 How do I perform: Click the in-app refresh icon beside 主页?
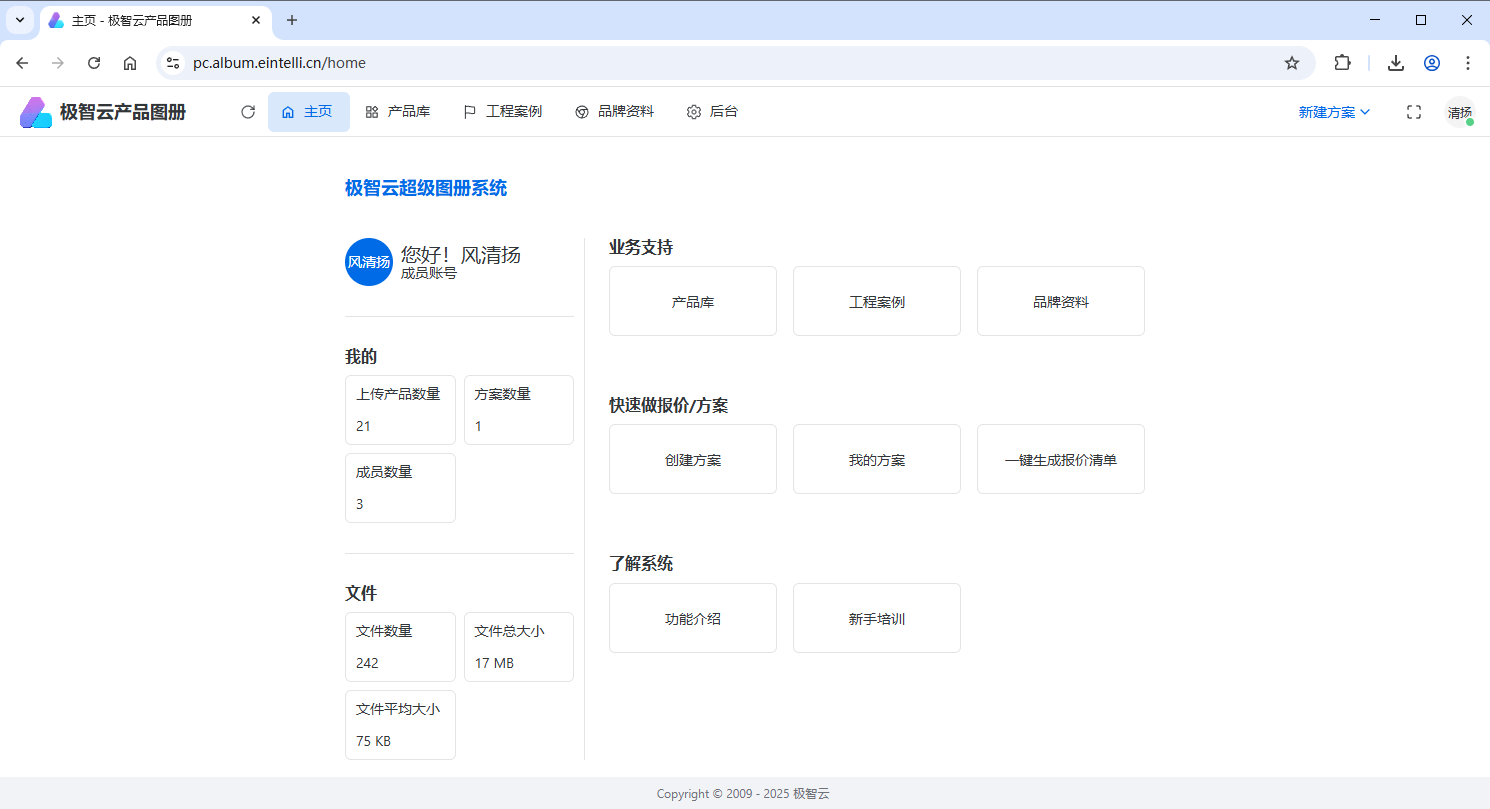248,112
